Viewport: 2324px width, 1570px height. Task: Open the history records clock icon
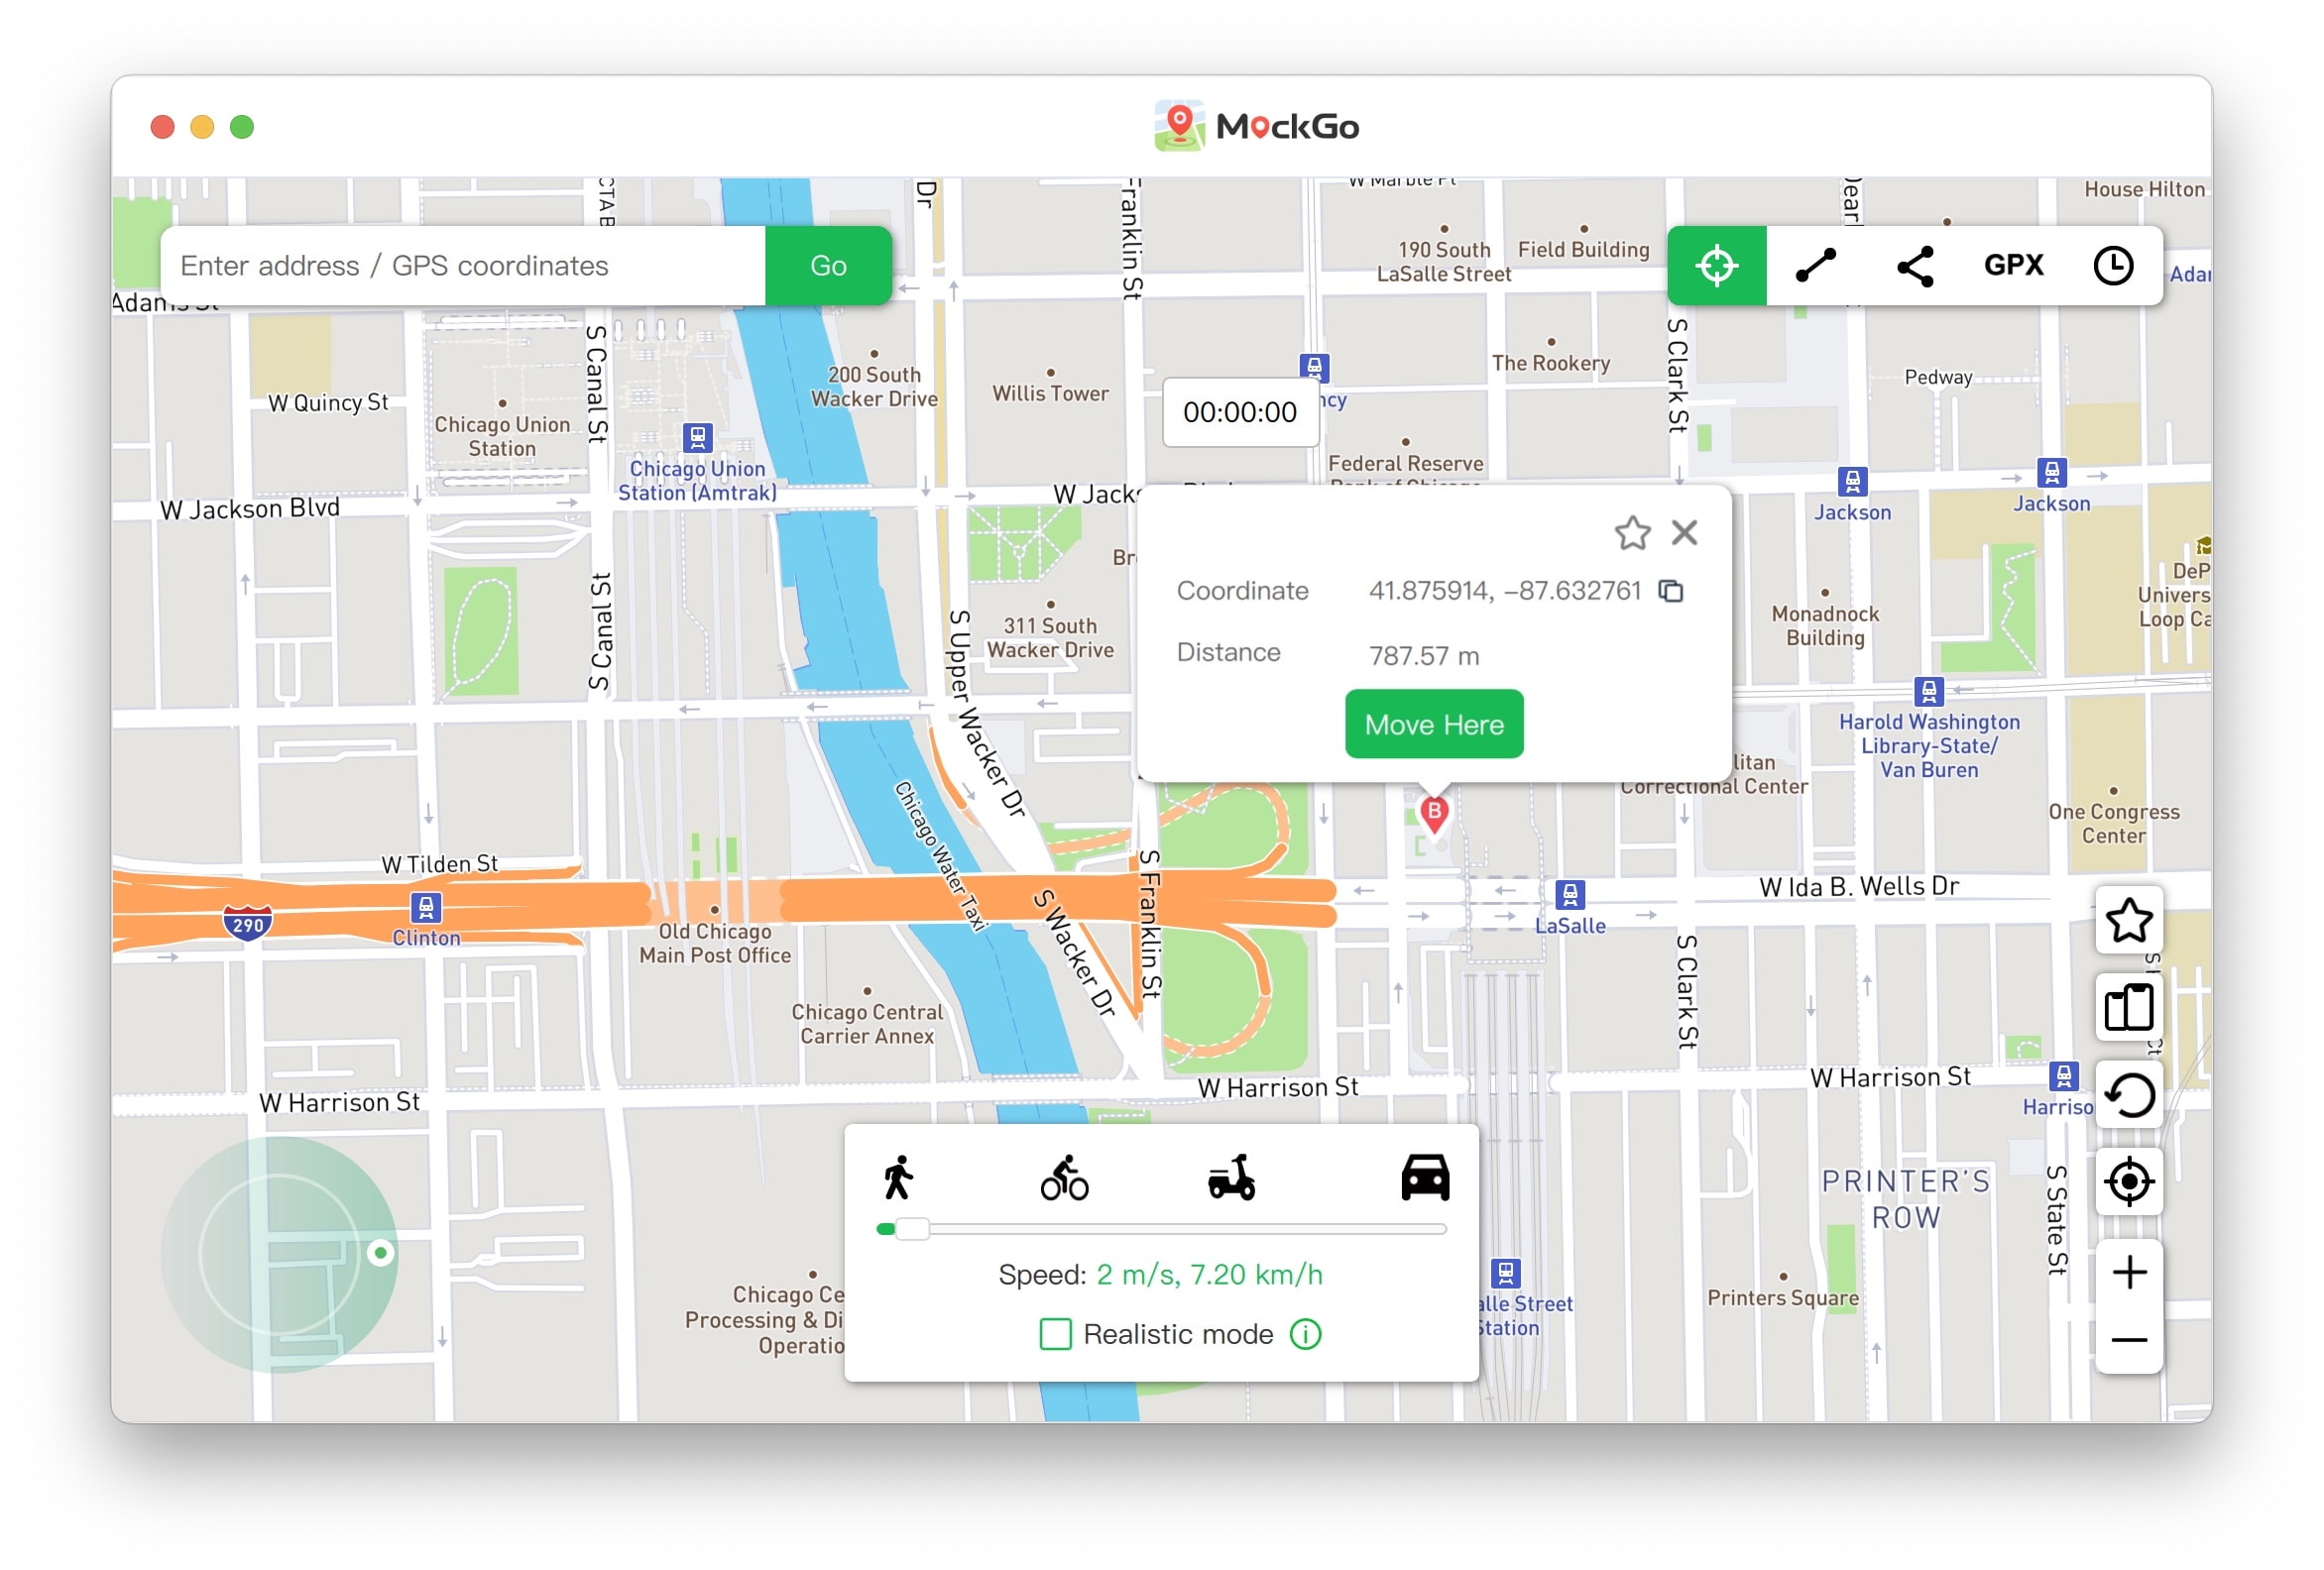point(2112,265)
